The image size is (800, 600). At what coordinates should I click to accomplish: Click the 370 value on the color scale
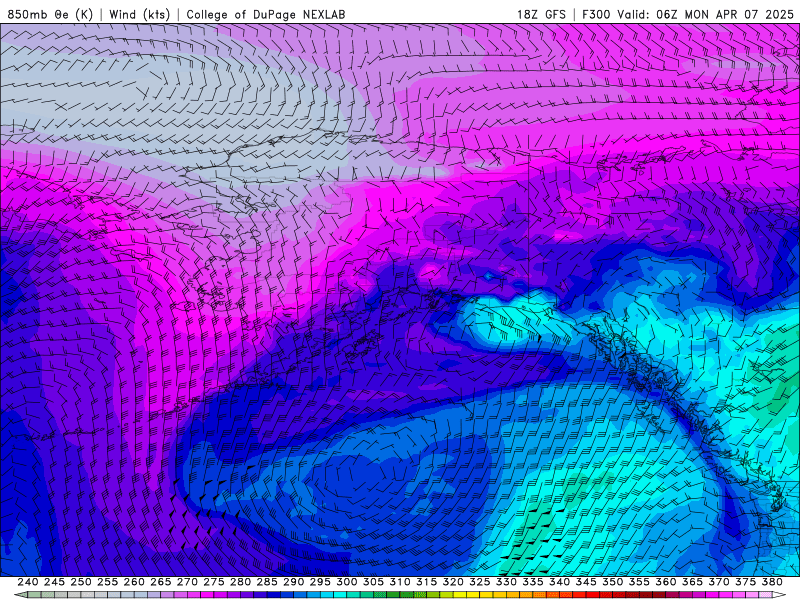718,582
